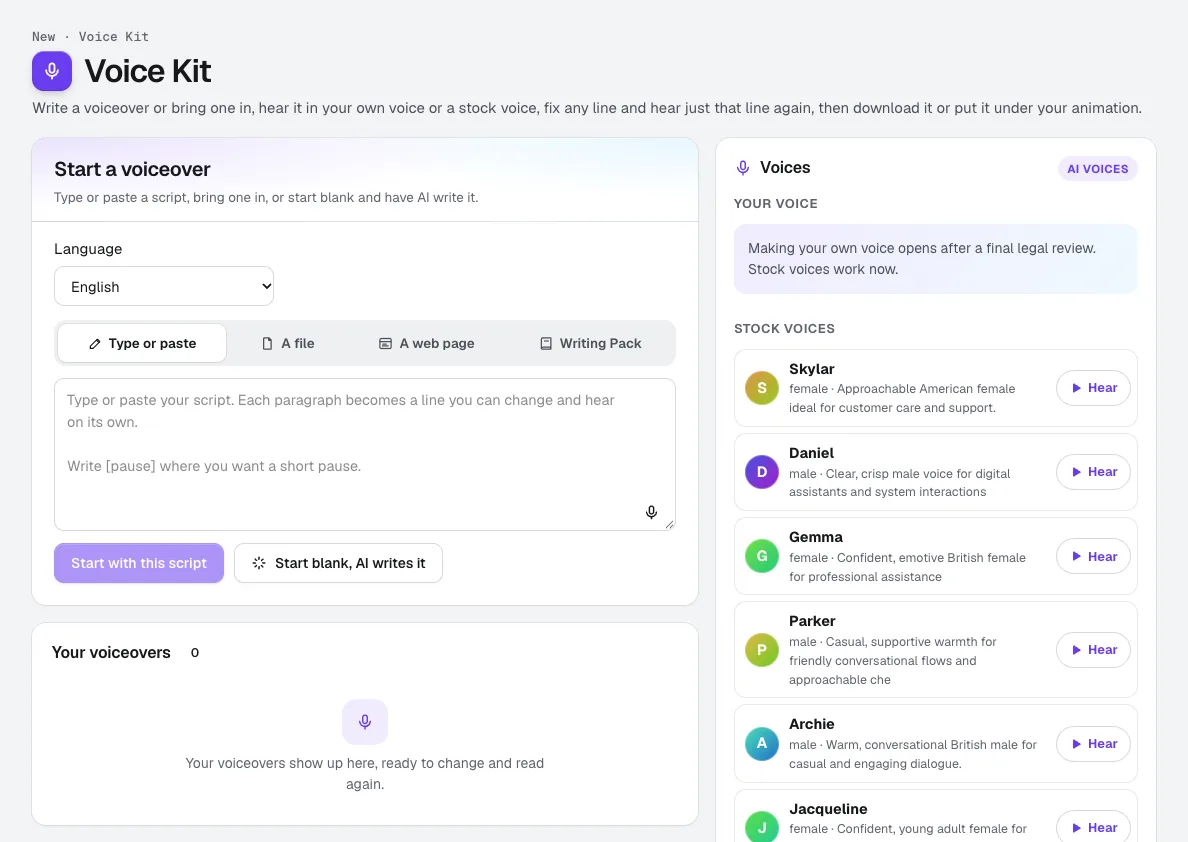Image resolution: width=1188 pixels, height=842 pixels.
Task: Hear the Archie voice sample
Action: 1093,744
